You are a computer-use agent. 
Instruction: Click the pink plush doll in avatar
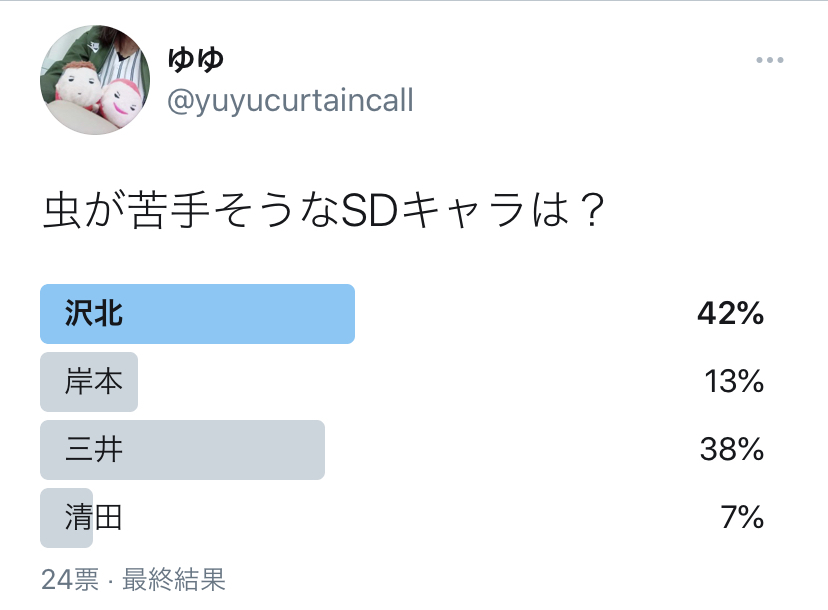(123, 104)
